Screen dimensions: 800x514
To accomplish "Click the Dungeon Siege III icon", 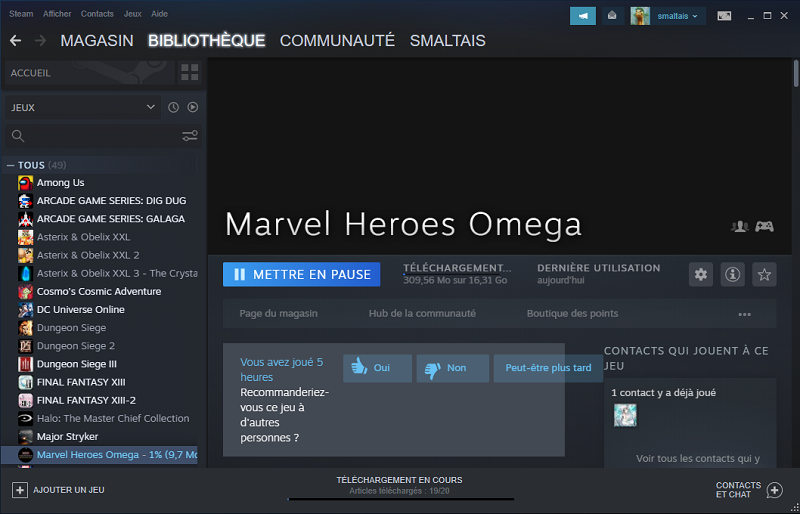I will pos(26,364).
